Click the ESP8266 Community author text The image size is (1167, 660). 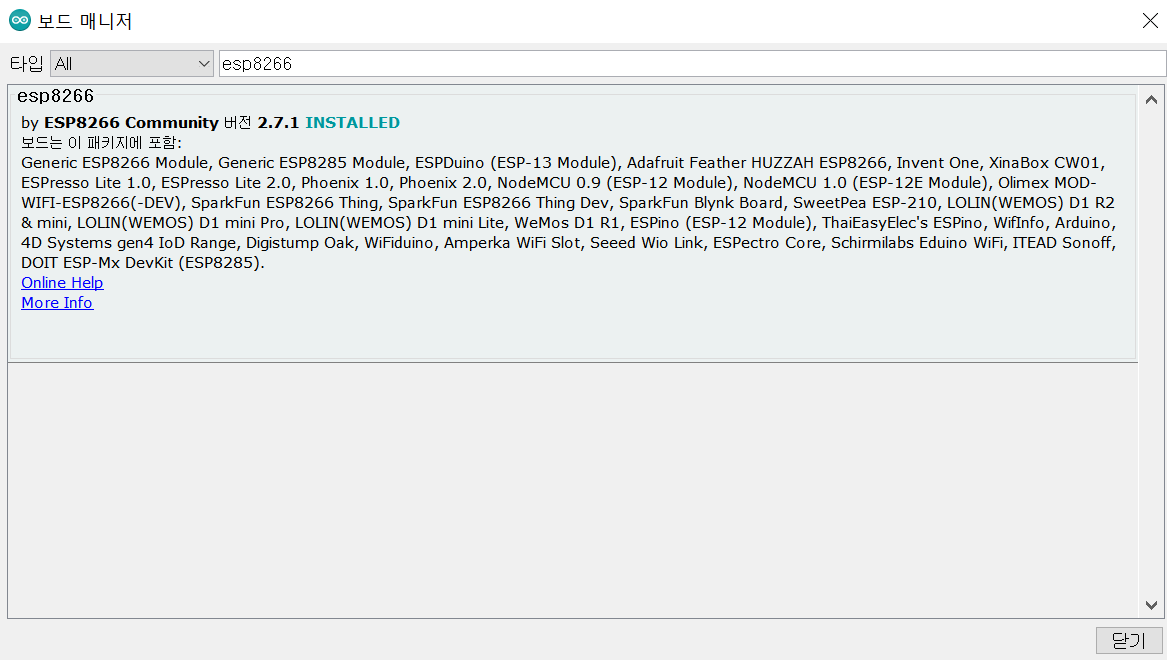tap(131, 123)
